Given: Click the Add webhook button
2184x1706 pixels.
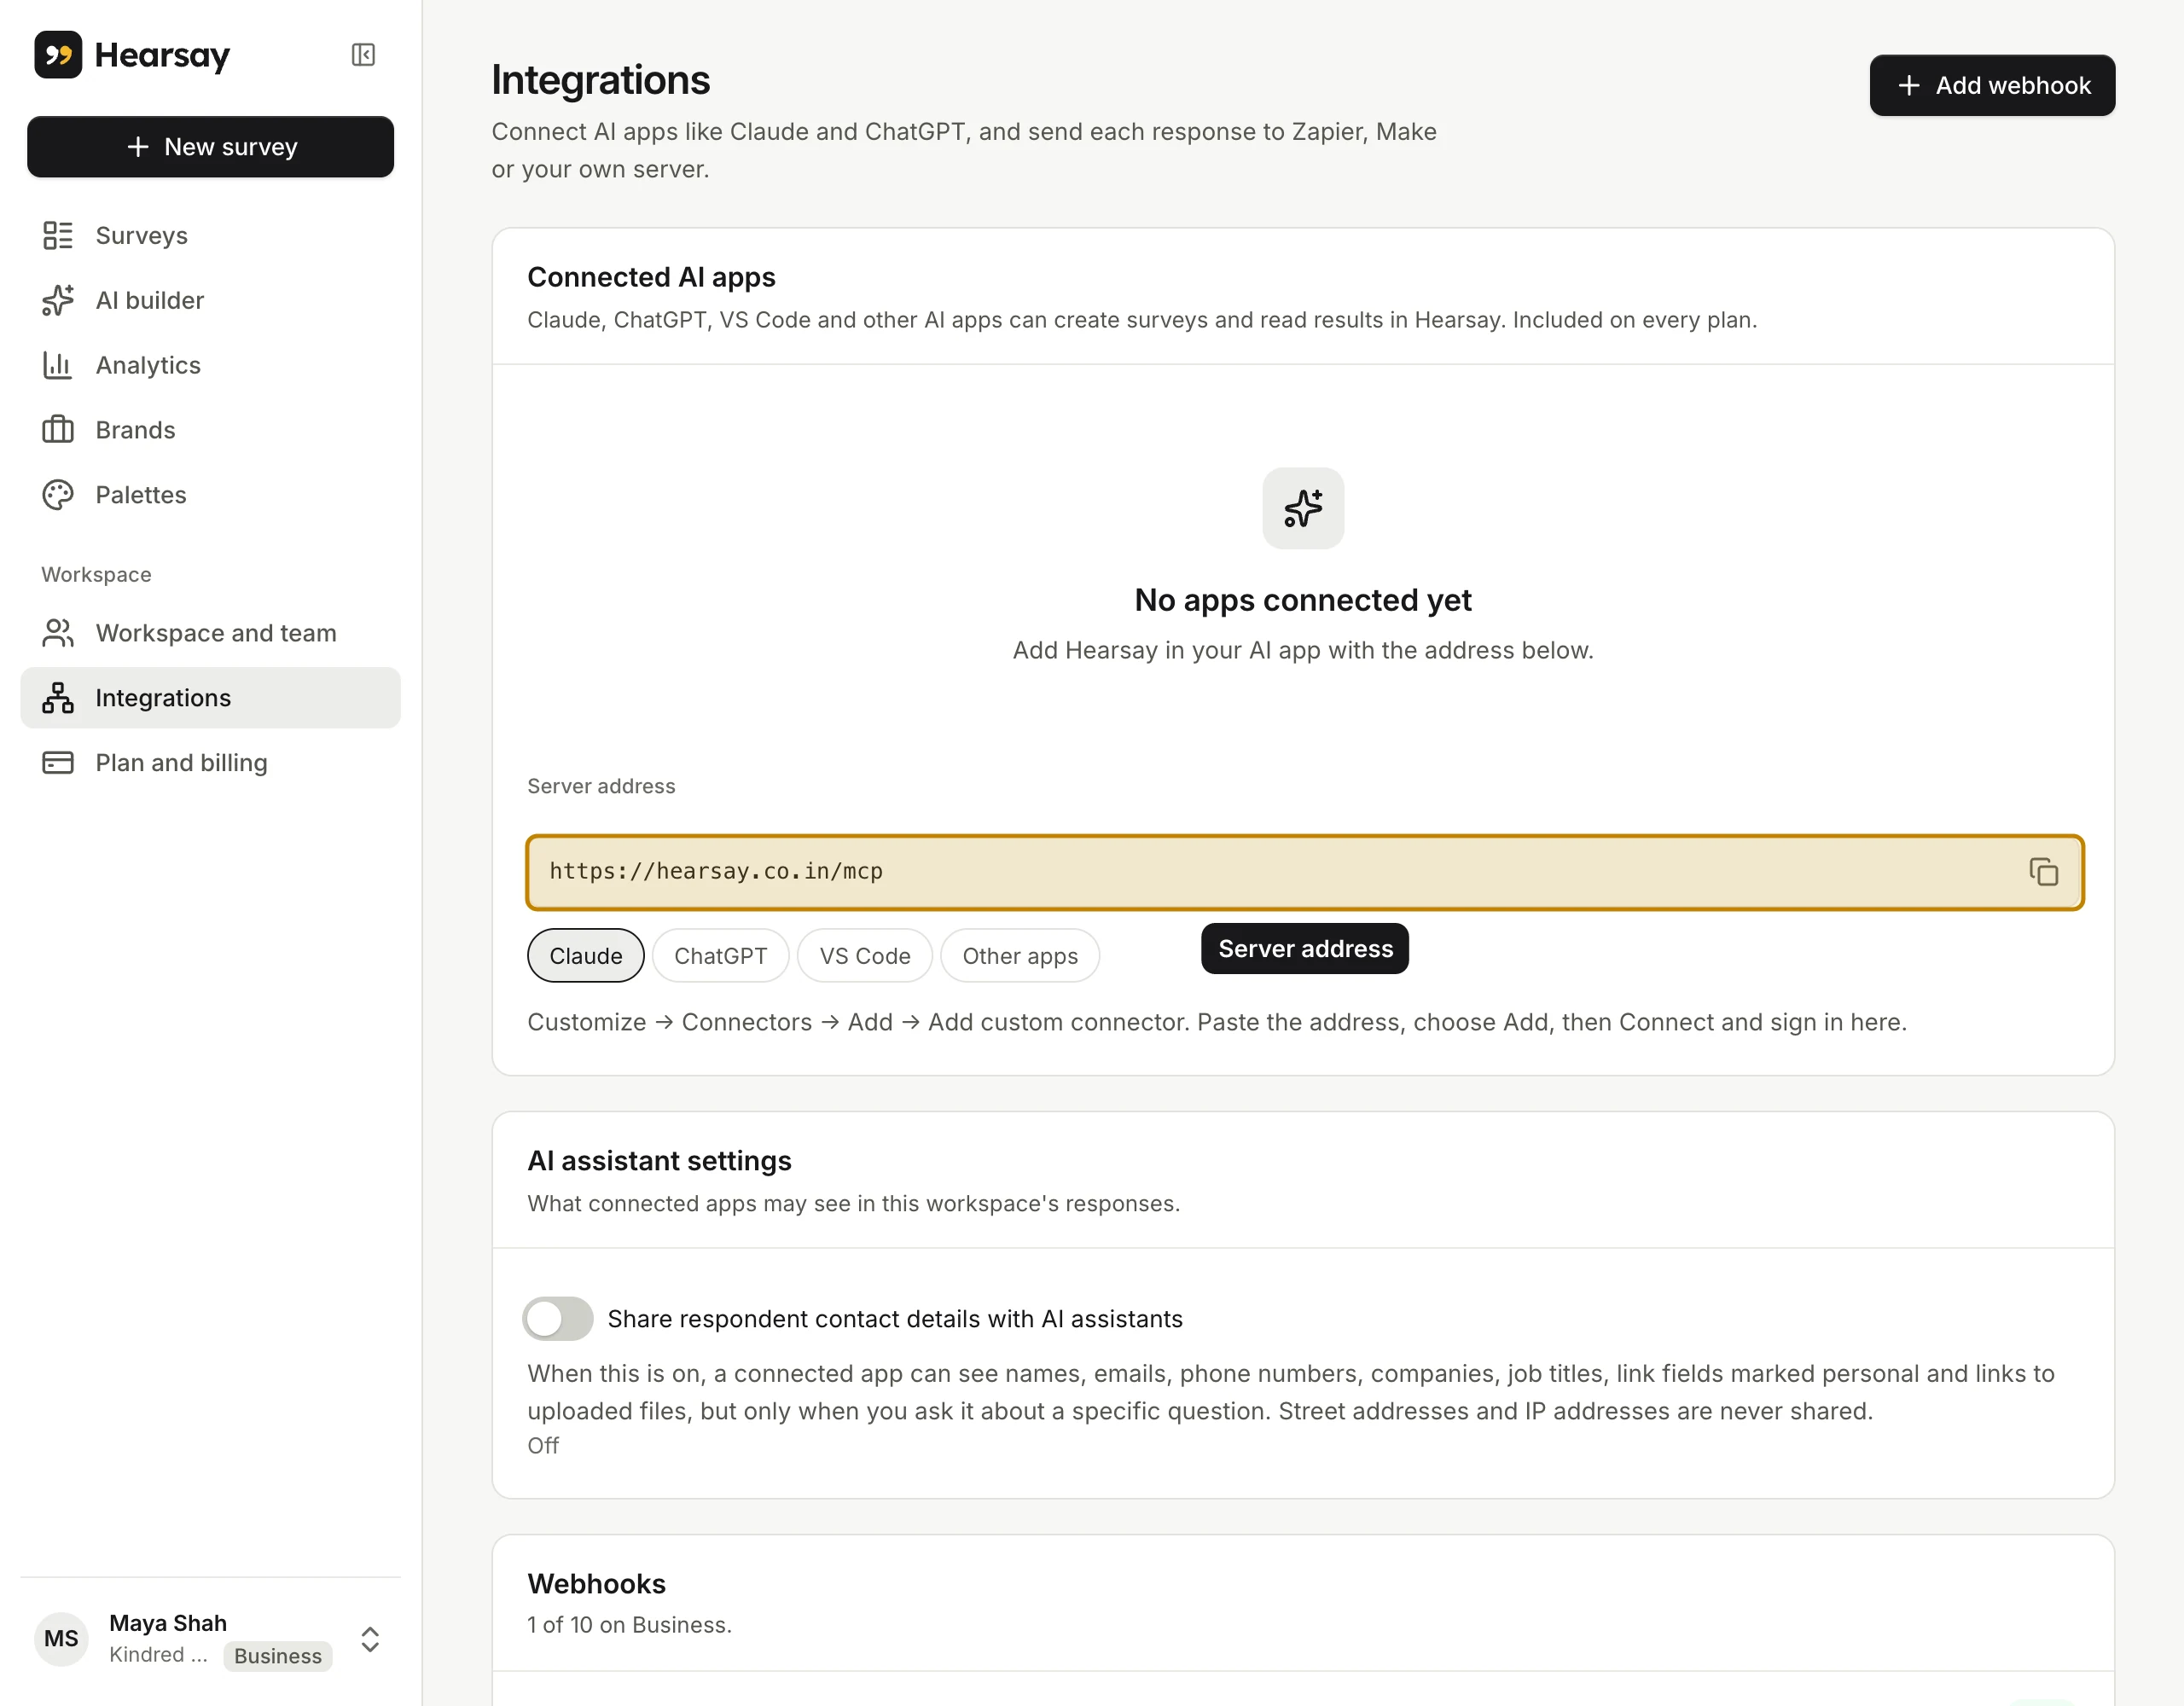Looking at the screenshot, I should [1992, 85].
